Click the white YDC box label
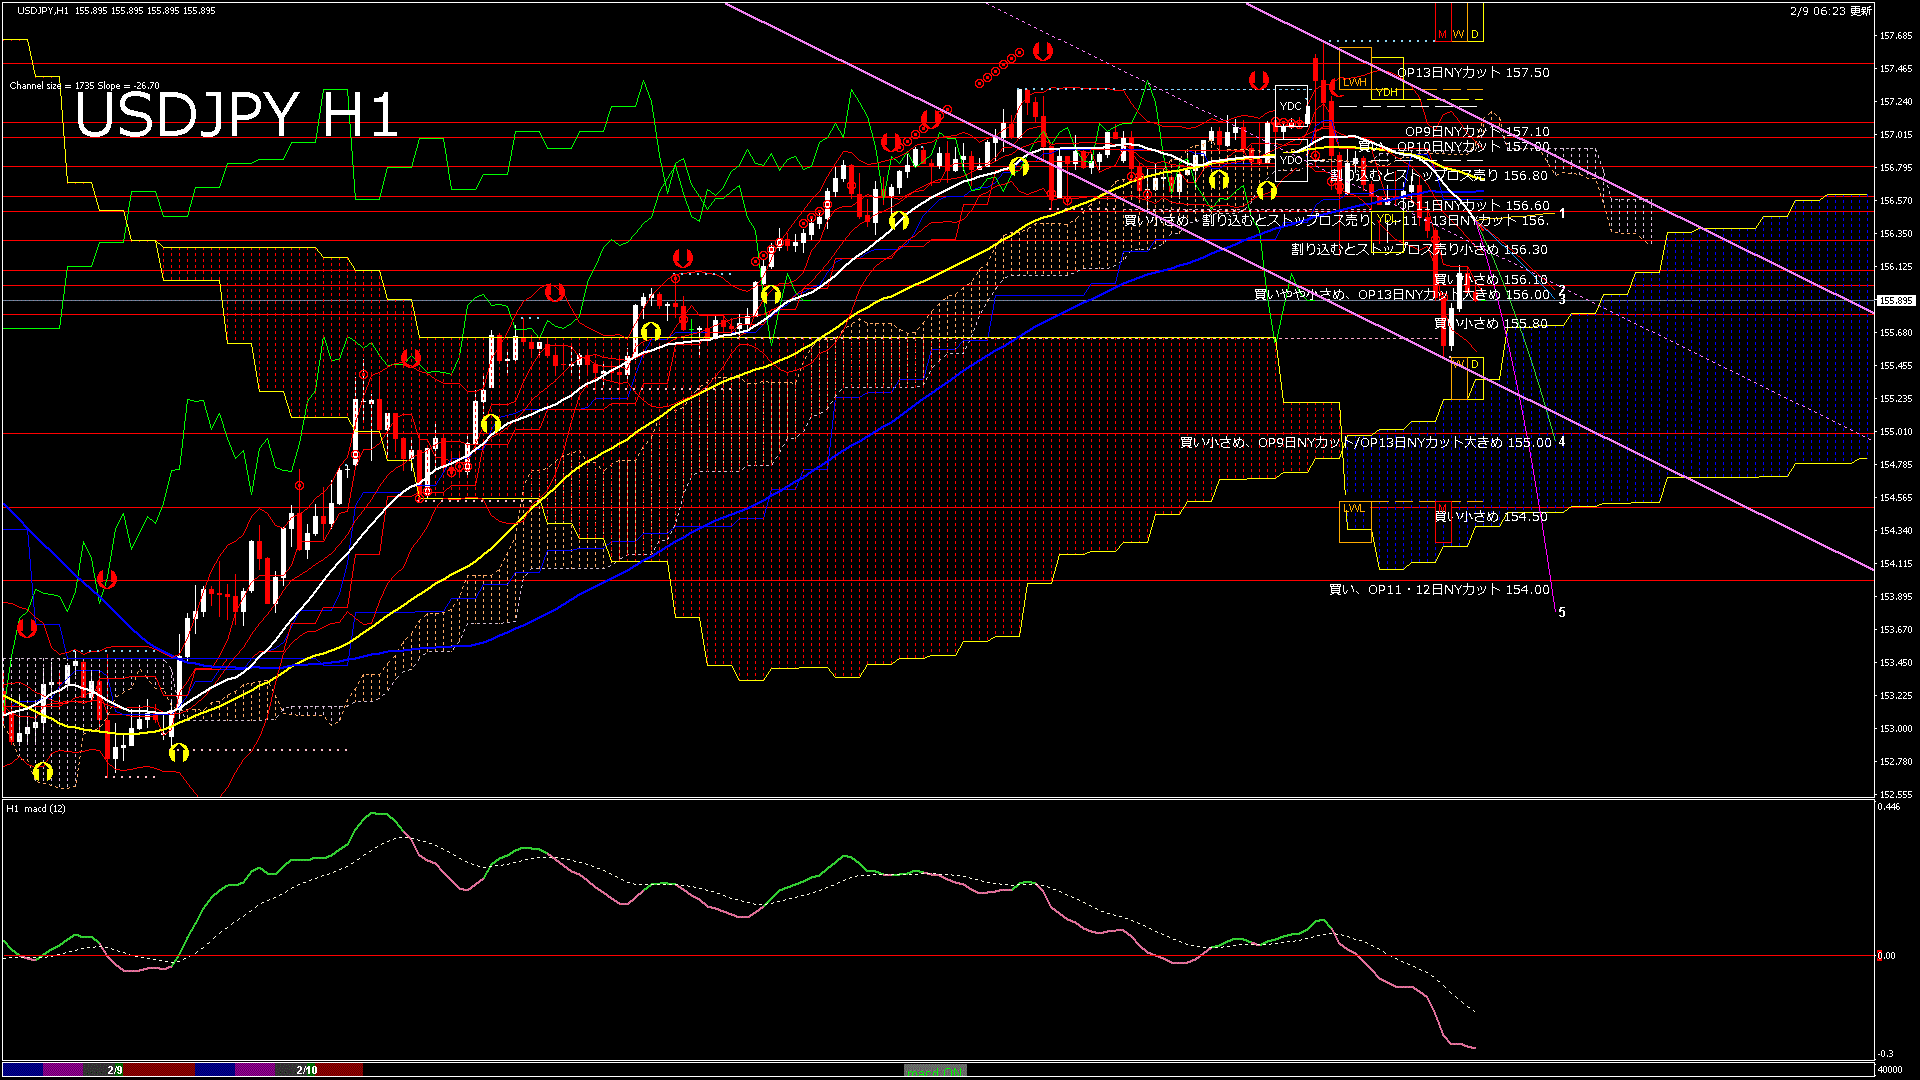This screenshot has height=1080, width=1920. pyautogui.click(x=1291, y=106)
